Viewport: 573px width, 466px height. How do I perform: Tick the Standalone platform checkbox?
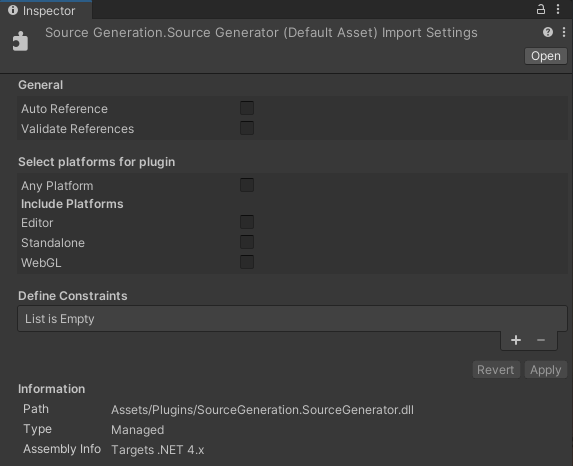[247, 242]
